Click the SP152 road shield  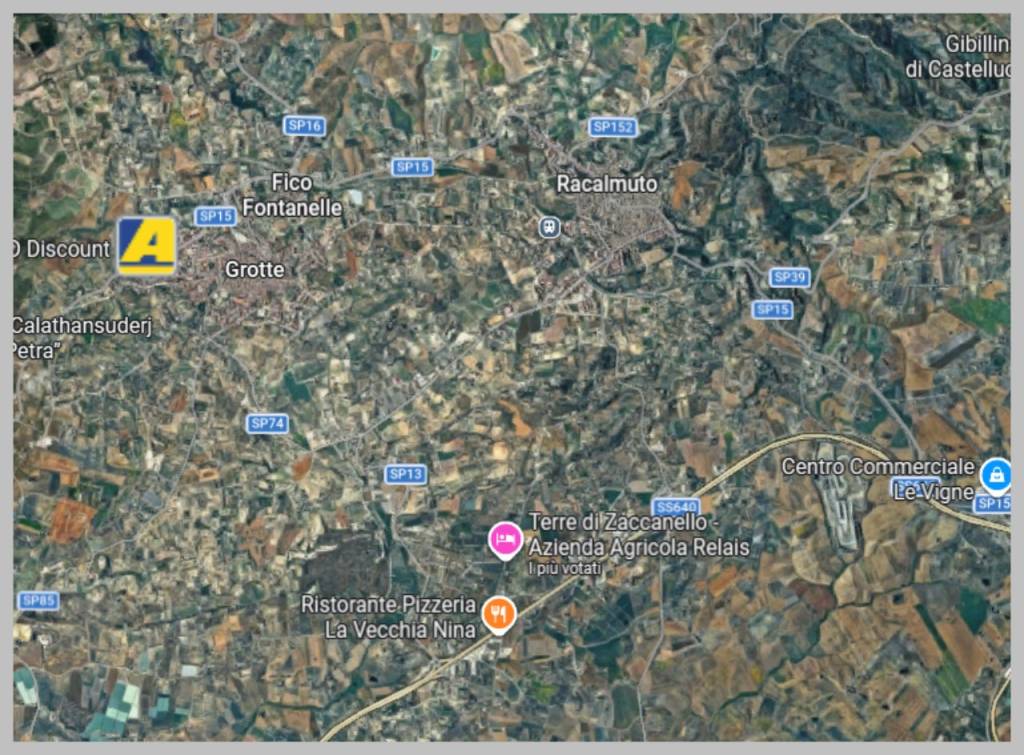point(612,127)
